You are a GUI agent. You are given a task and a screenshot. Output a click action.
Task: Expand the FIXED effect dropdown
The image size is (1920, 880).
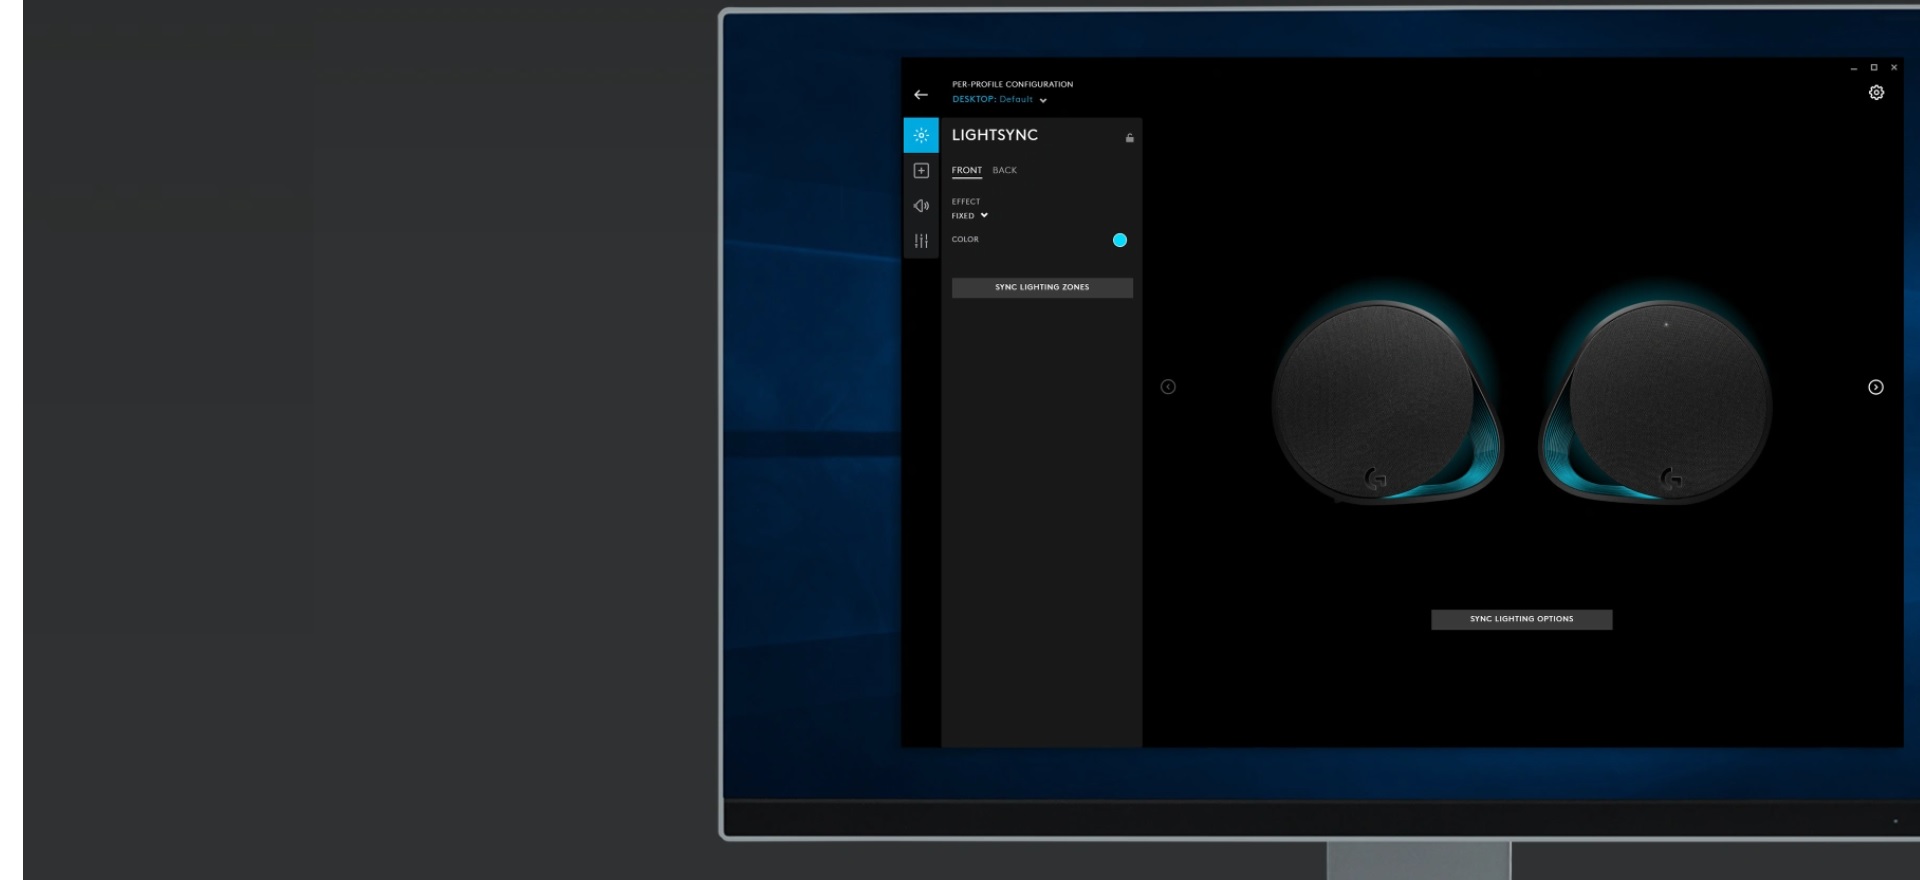[970, 216]
